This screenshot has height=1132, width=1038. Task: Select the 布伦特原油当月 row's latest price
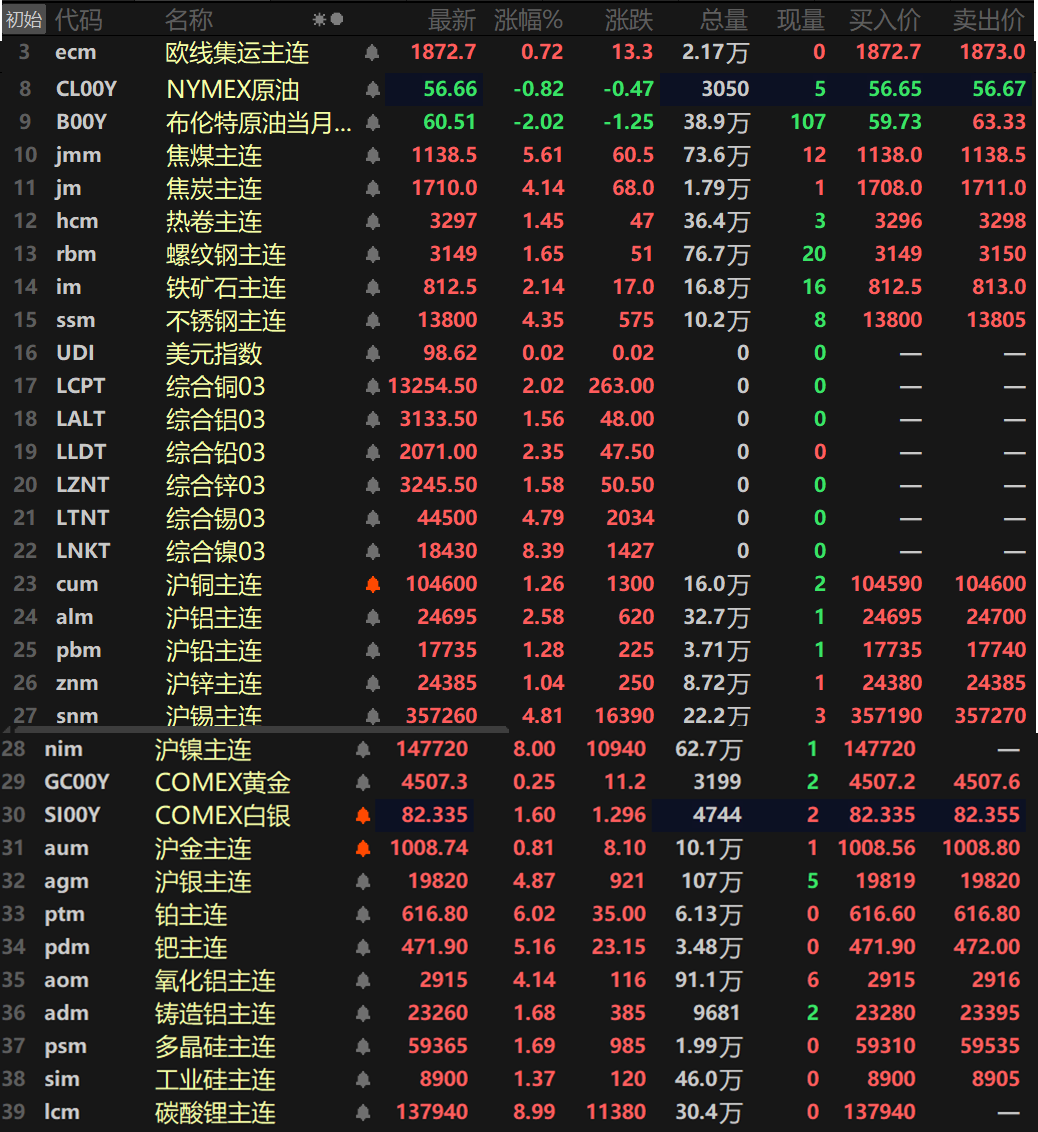point(450,123)
